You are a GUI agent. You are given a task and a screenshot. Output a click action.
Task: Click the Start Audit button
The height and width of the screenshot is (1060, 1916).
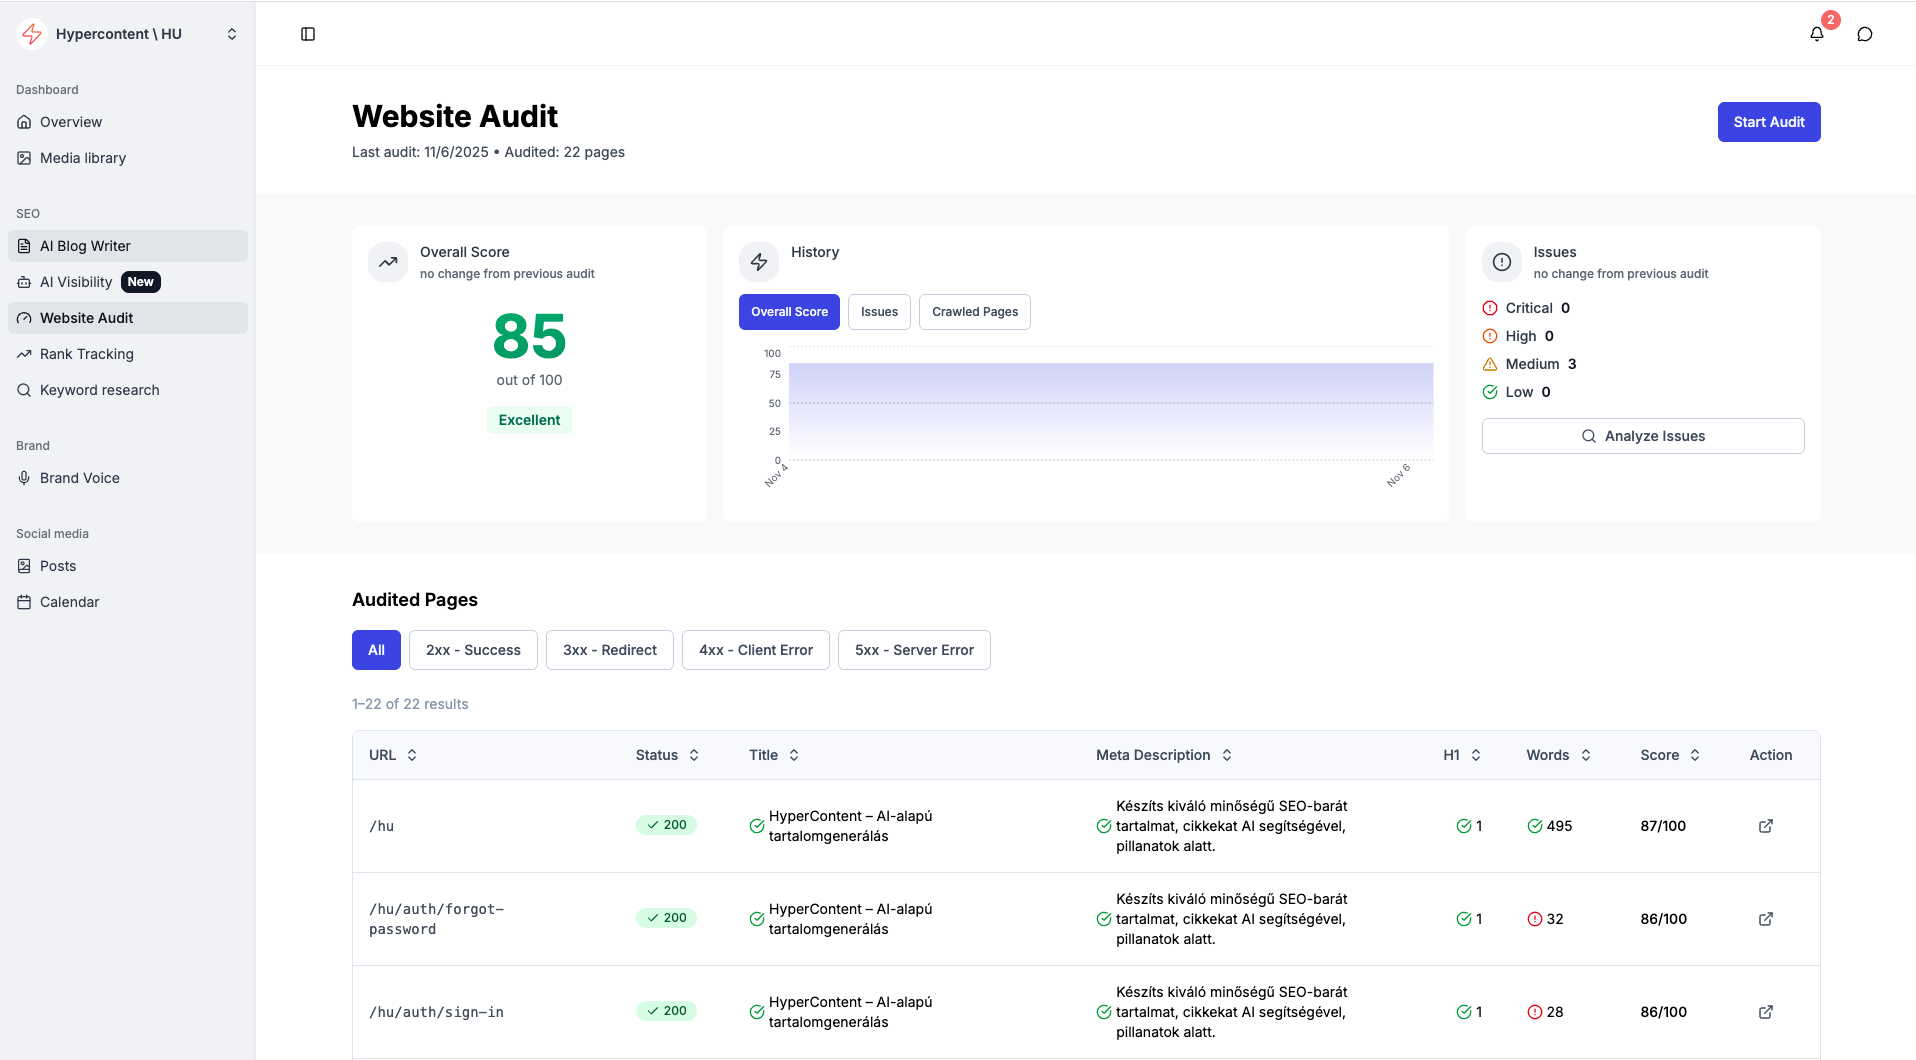(x=1768, y=121)
